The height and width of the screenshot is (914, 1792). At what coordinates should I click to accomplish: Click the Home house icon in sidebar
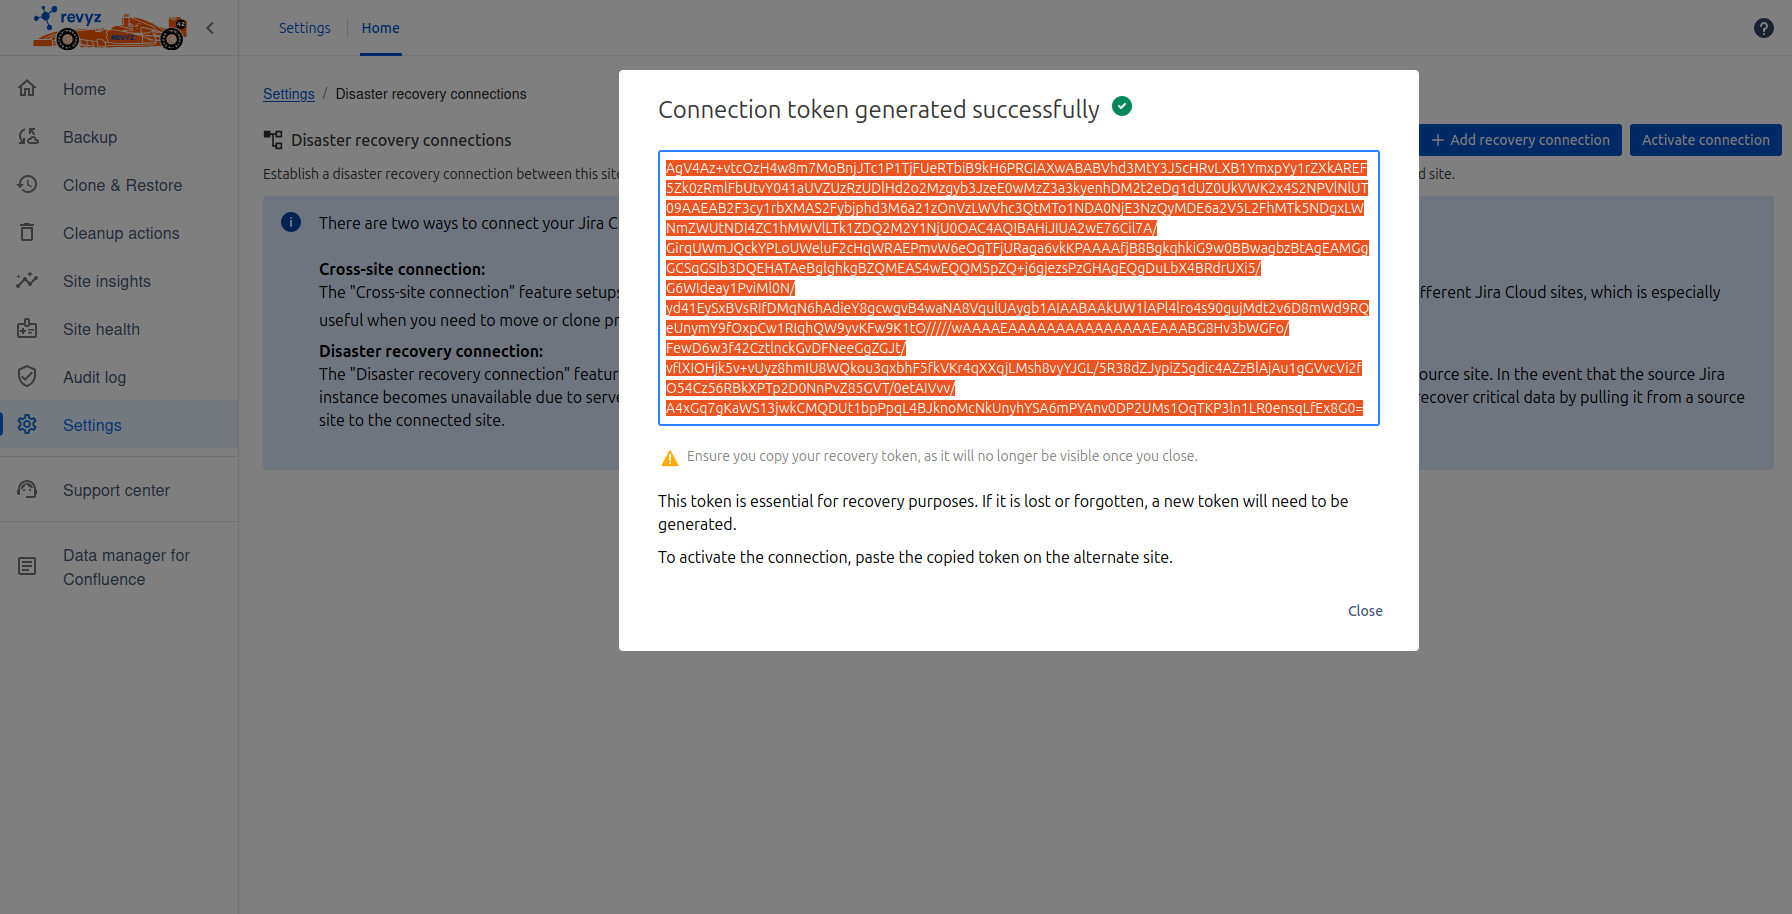27,89
